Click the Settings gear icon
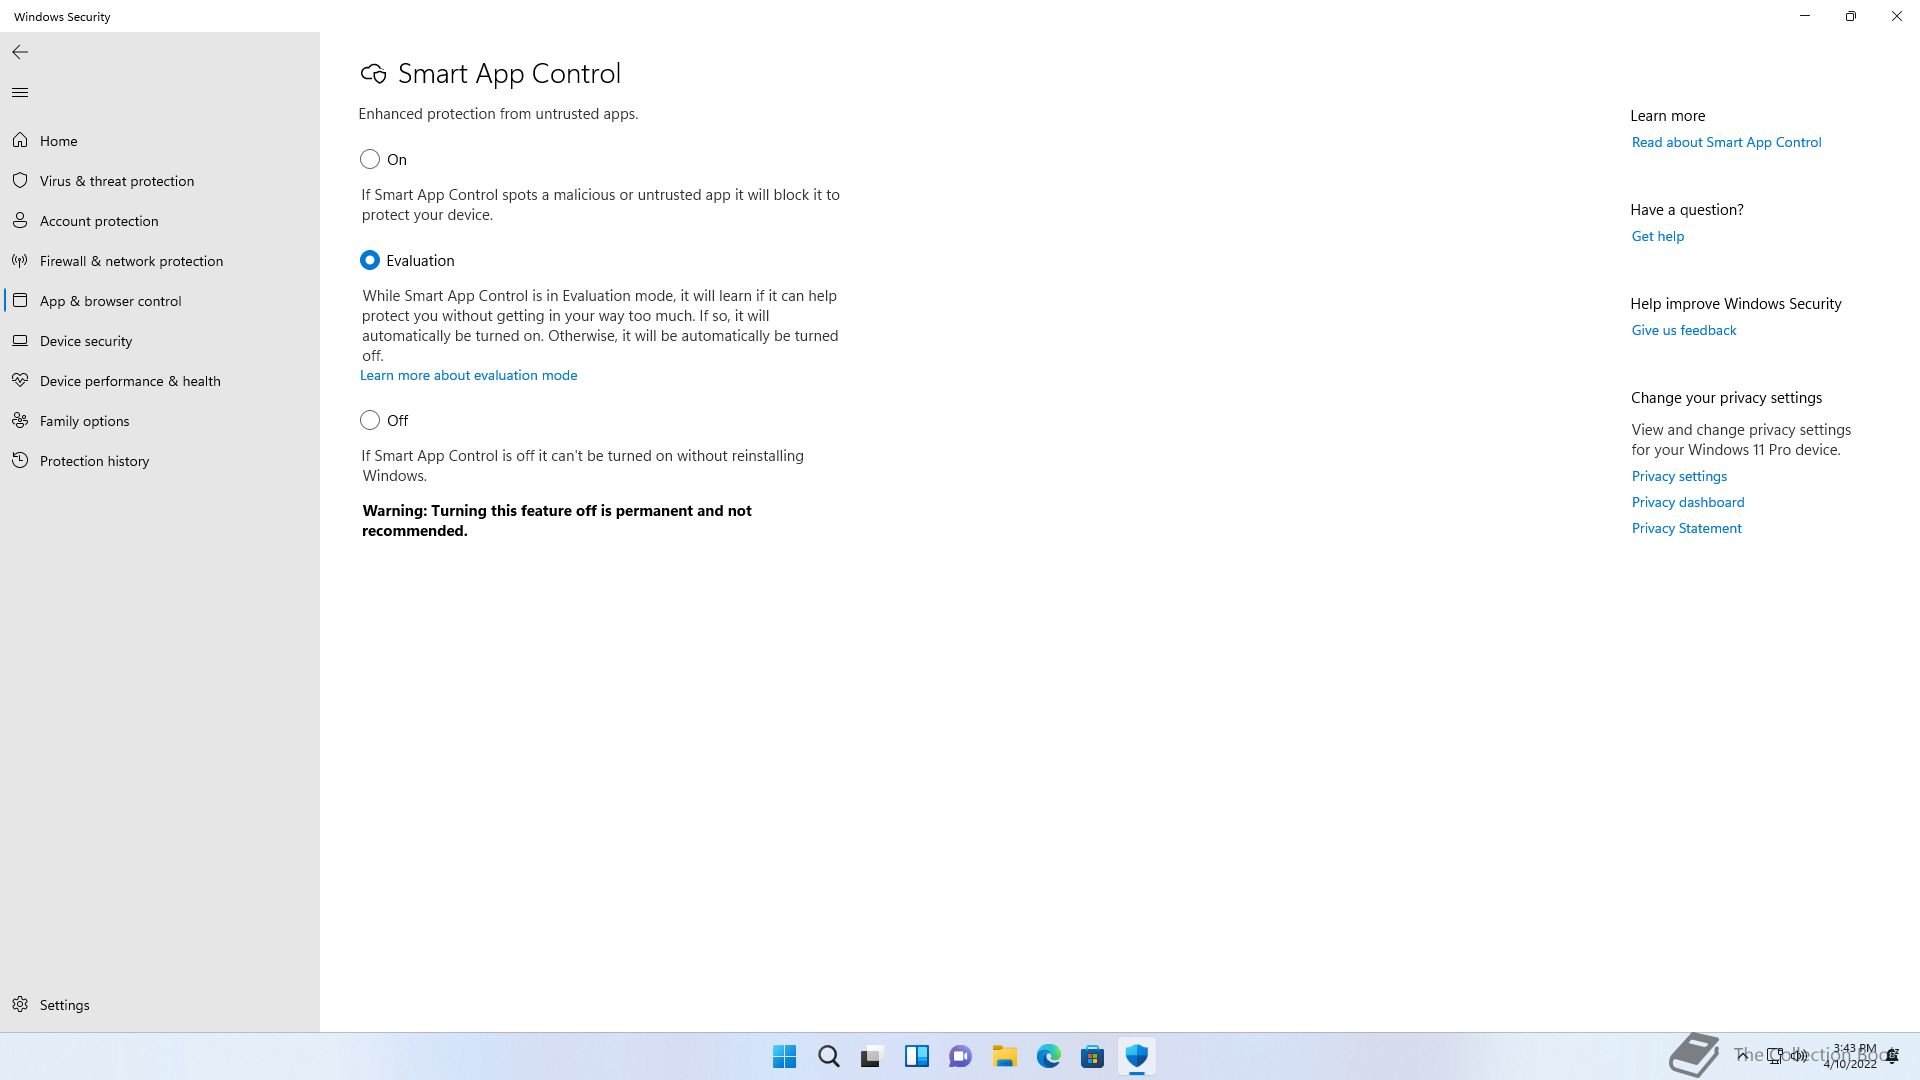Screen dimensions: 1920x1080 [20, 1005]
